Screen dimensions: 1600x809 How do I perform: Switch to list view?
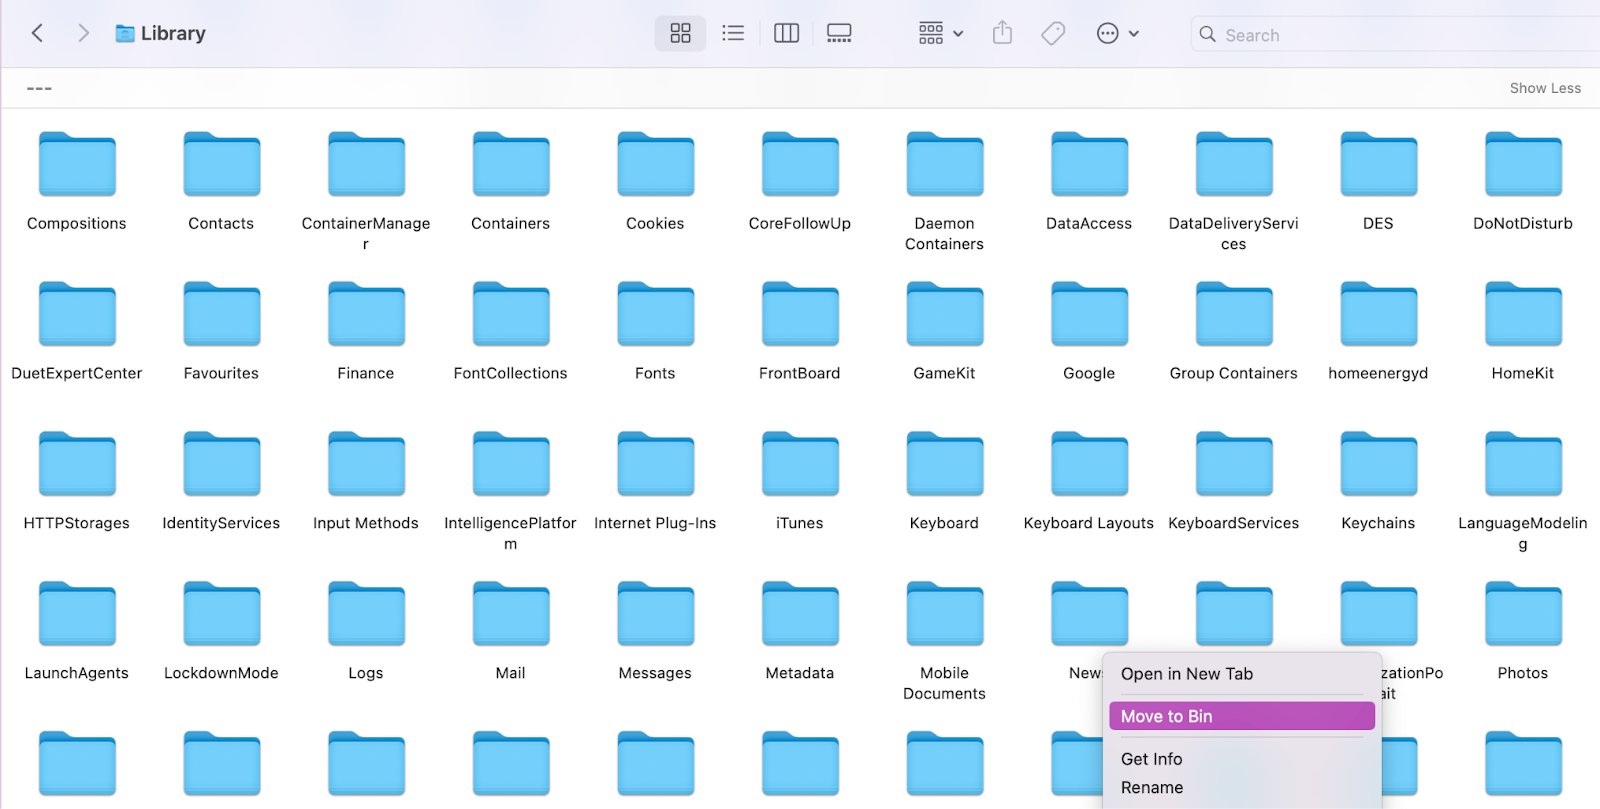[733, 33]
